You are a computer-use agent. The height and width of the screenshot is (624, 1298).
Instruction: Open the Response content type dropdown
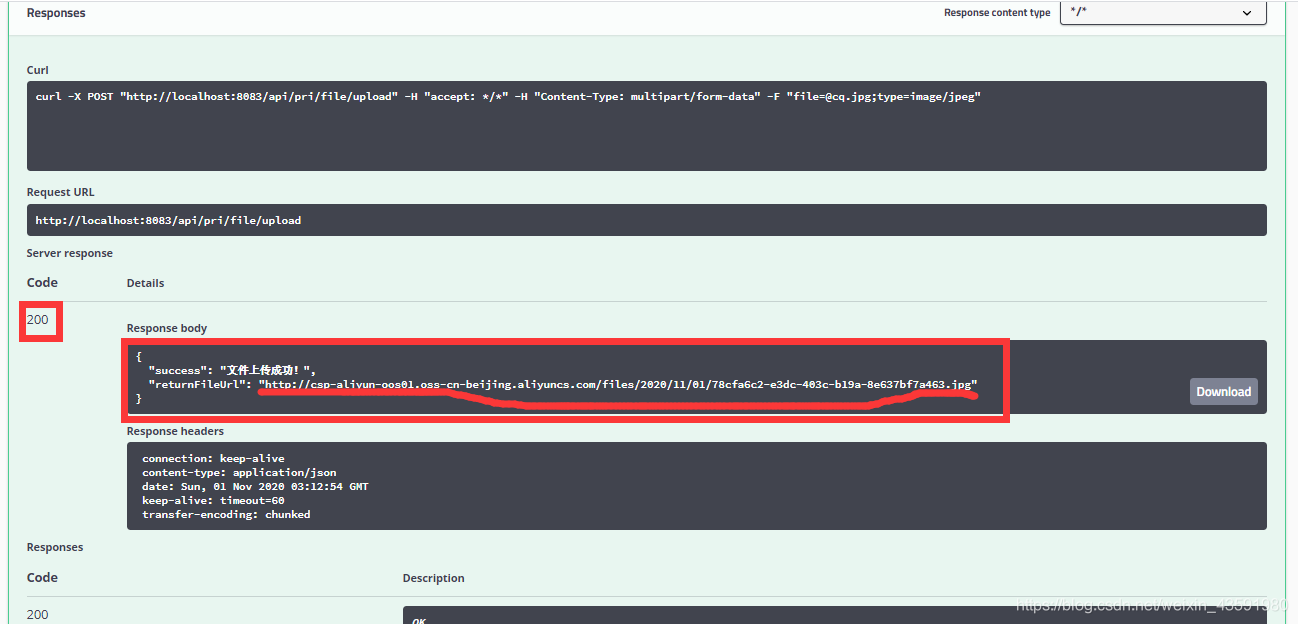(1163, 13)
